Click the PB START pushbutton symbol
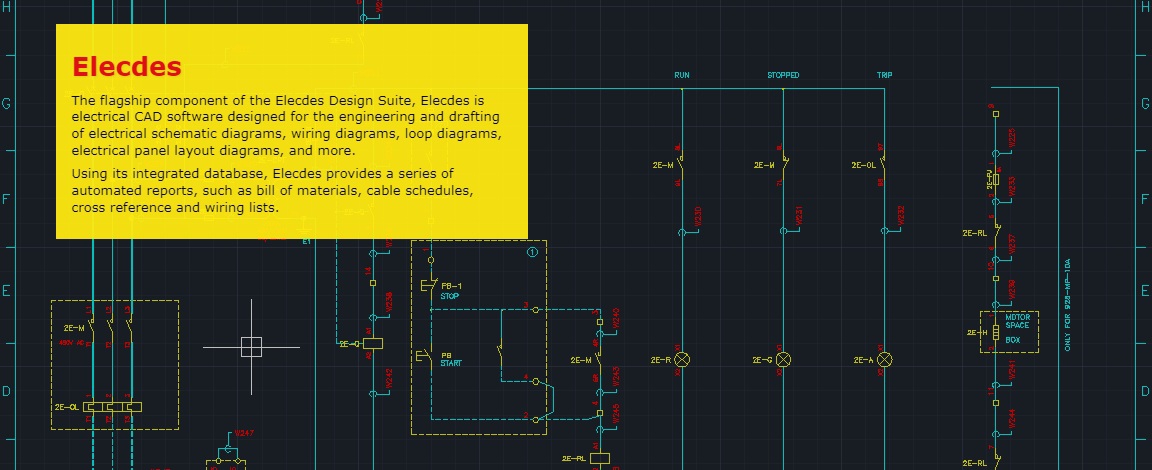This screenshot has width=1152, height=470. (424, 357)
